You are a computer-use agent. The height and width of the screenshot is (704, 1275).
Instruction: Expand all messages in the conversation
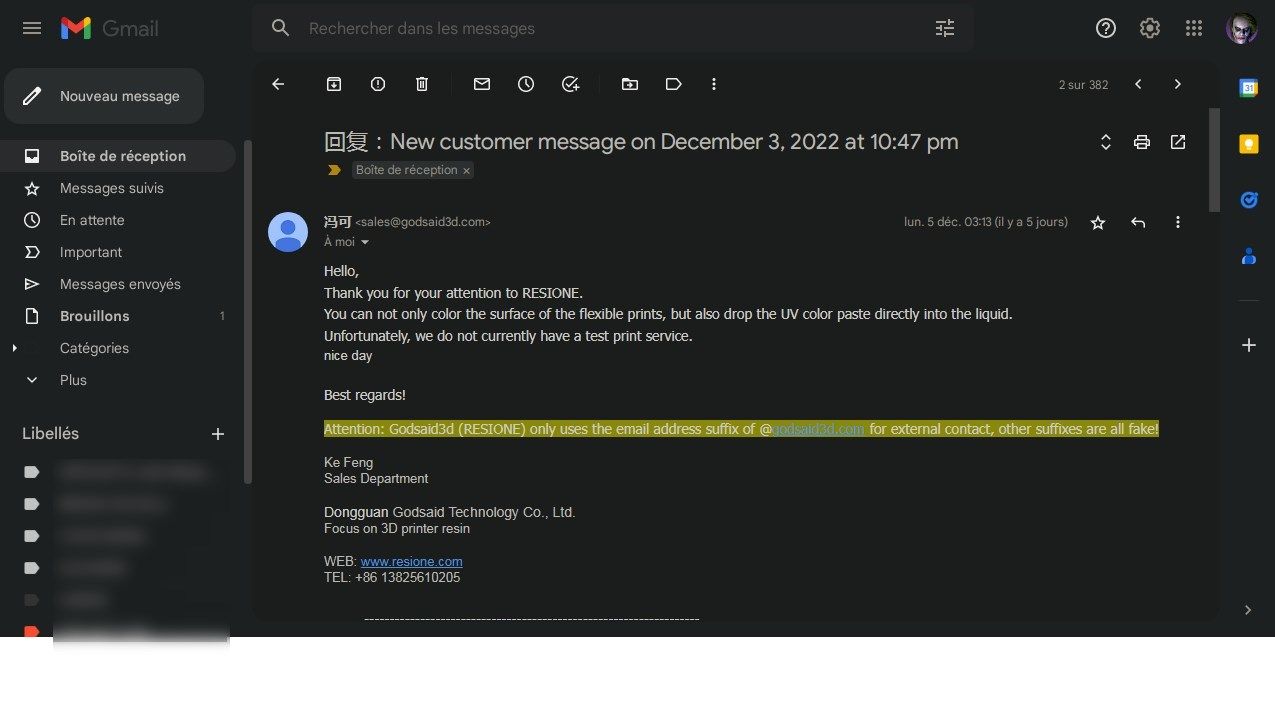pyautogui.click(x=1106, y=142)
